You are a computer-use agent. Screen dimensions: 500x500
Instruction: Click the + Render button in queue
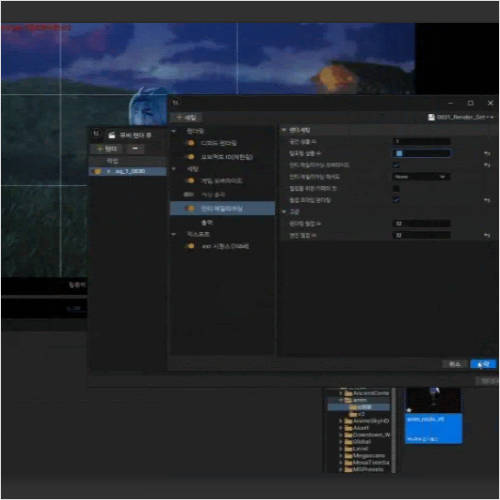[107, 149]
